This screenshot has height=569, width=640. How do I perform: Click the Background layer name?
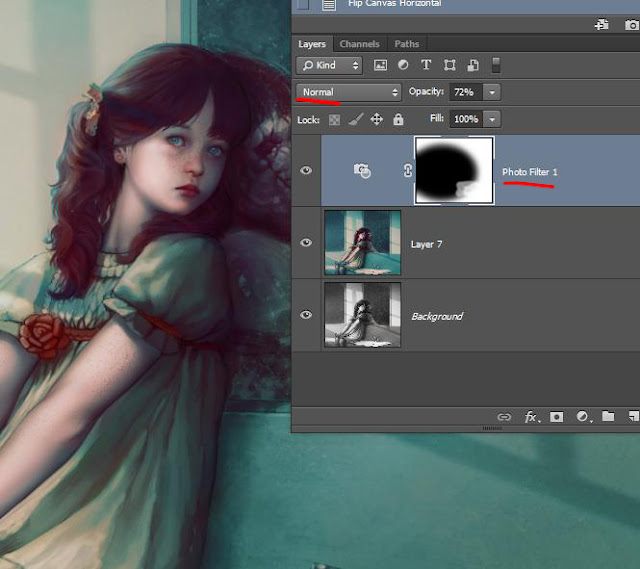click(437, 316)
